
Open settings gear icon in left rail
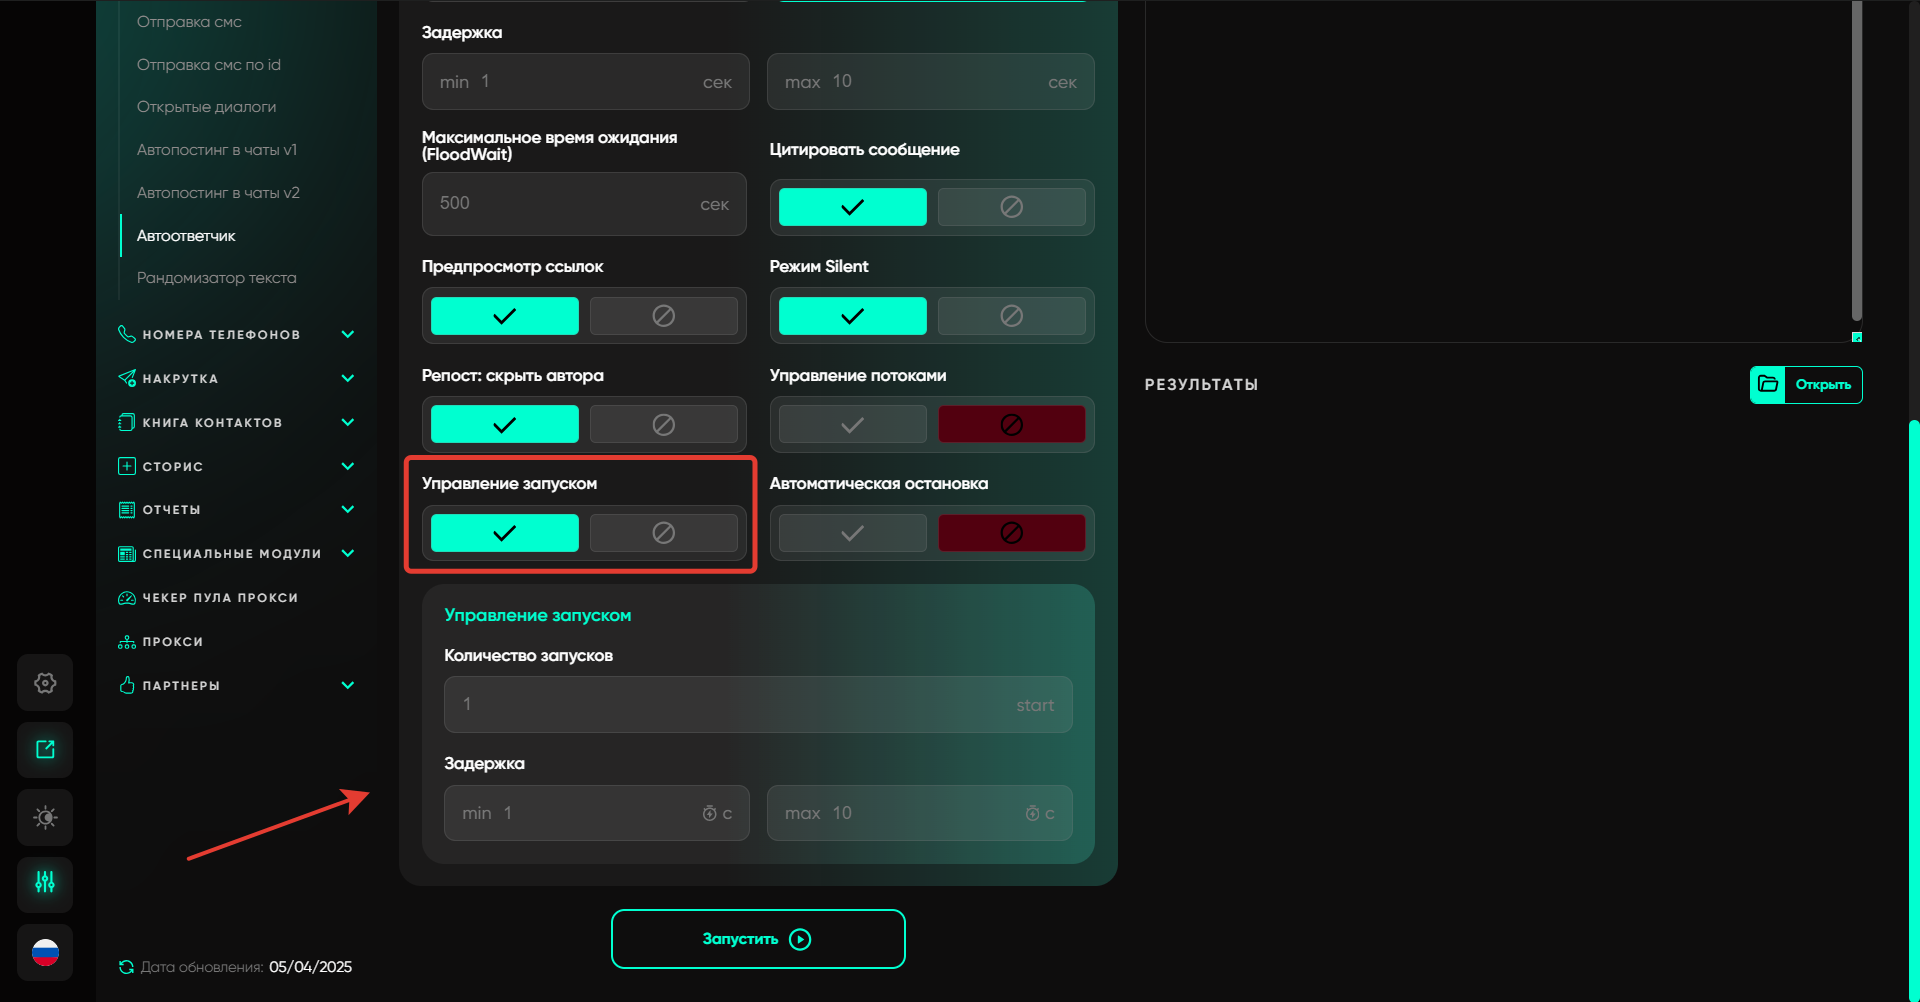pyautogui.click(x=45, y=683)
